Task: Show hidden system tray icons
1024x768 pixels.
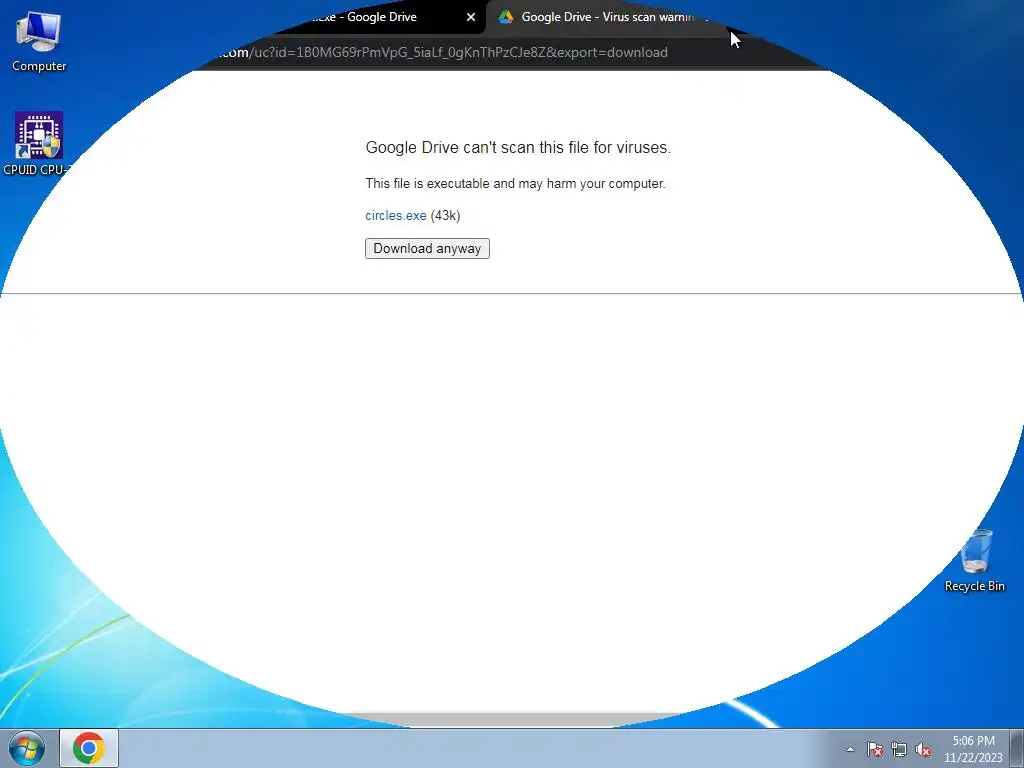Action: [x=850, y=749]
